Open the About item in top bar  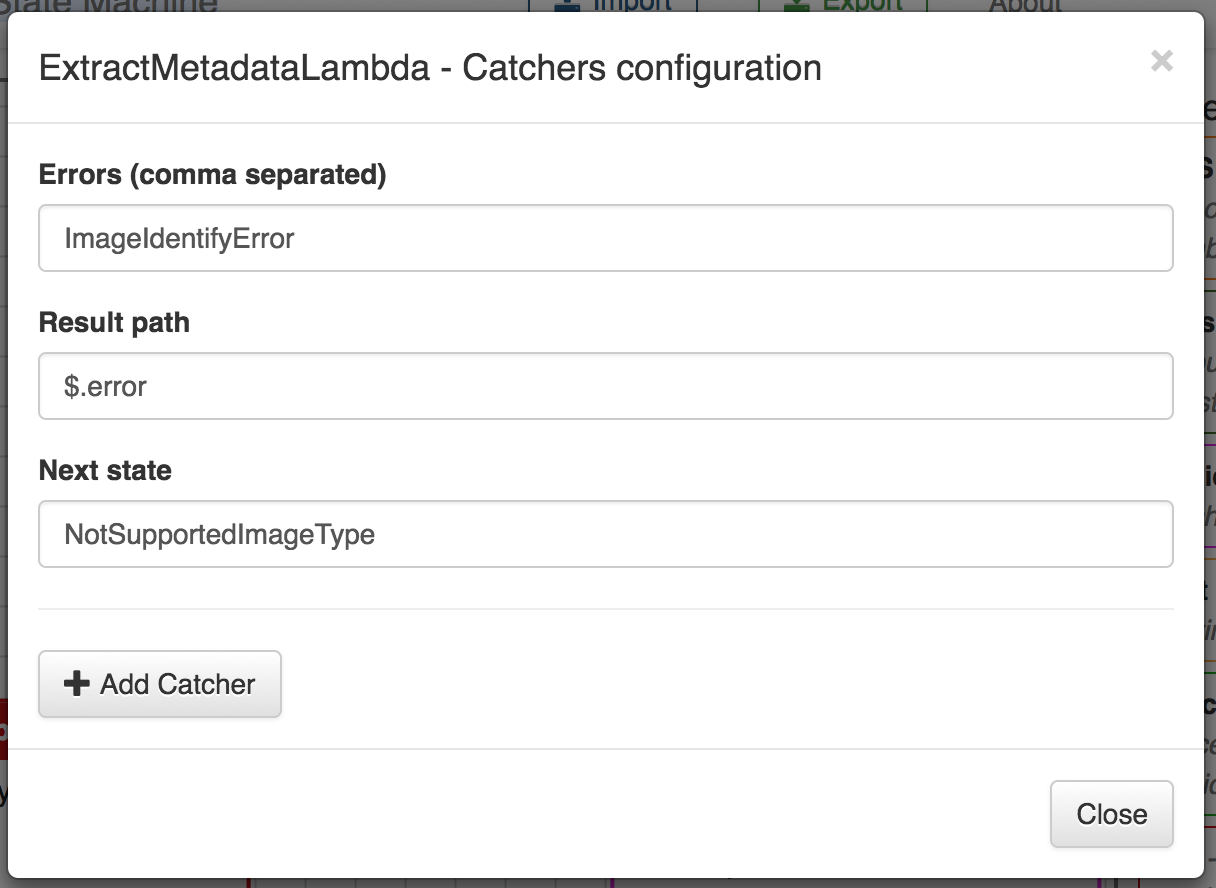(x=1025, y=5)
